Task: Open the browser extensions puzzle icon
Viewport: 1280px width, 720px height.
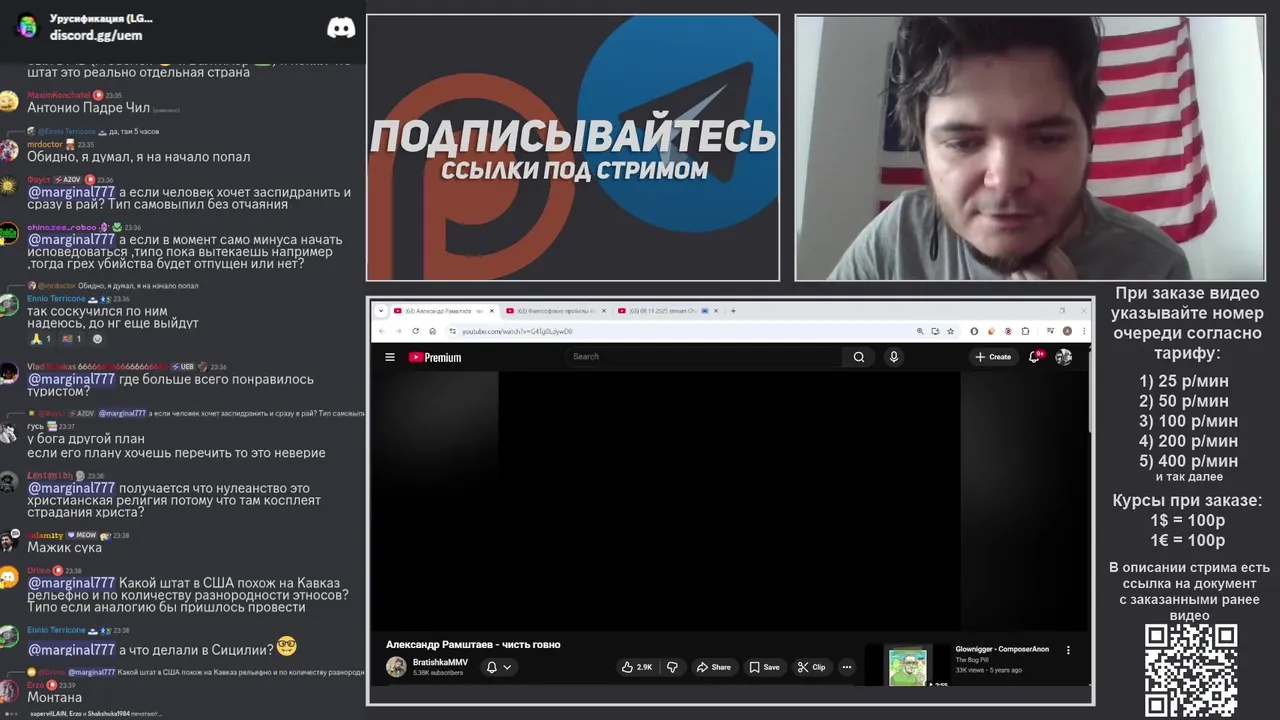Action: (x=1027, y=331)
